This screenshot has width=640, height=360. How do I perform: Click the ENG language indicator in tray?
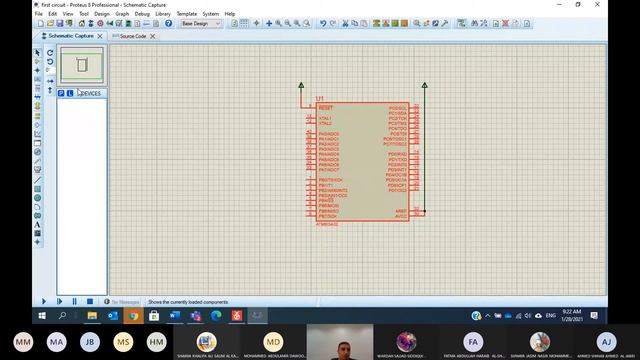[551, 316]
